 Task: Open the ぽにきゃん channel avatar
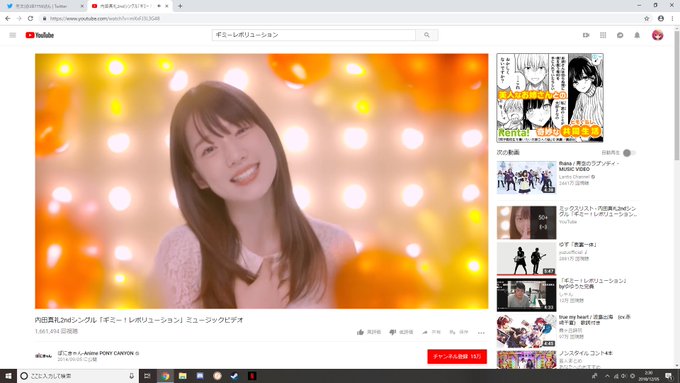tap(43, 356)
